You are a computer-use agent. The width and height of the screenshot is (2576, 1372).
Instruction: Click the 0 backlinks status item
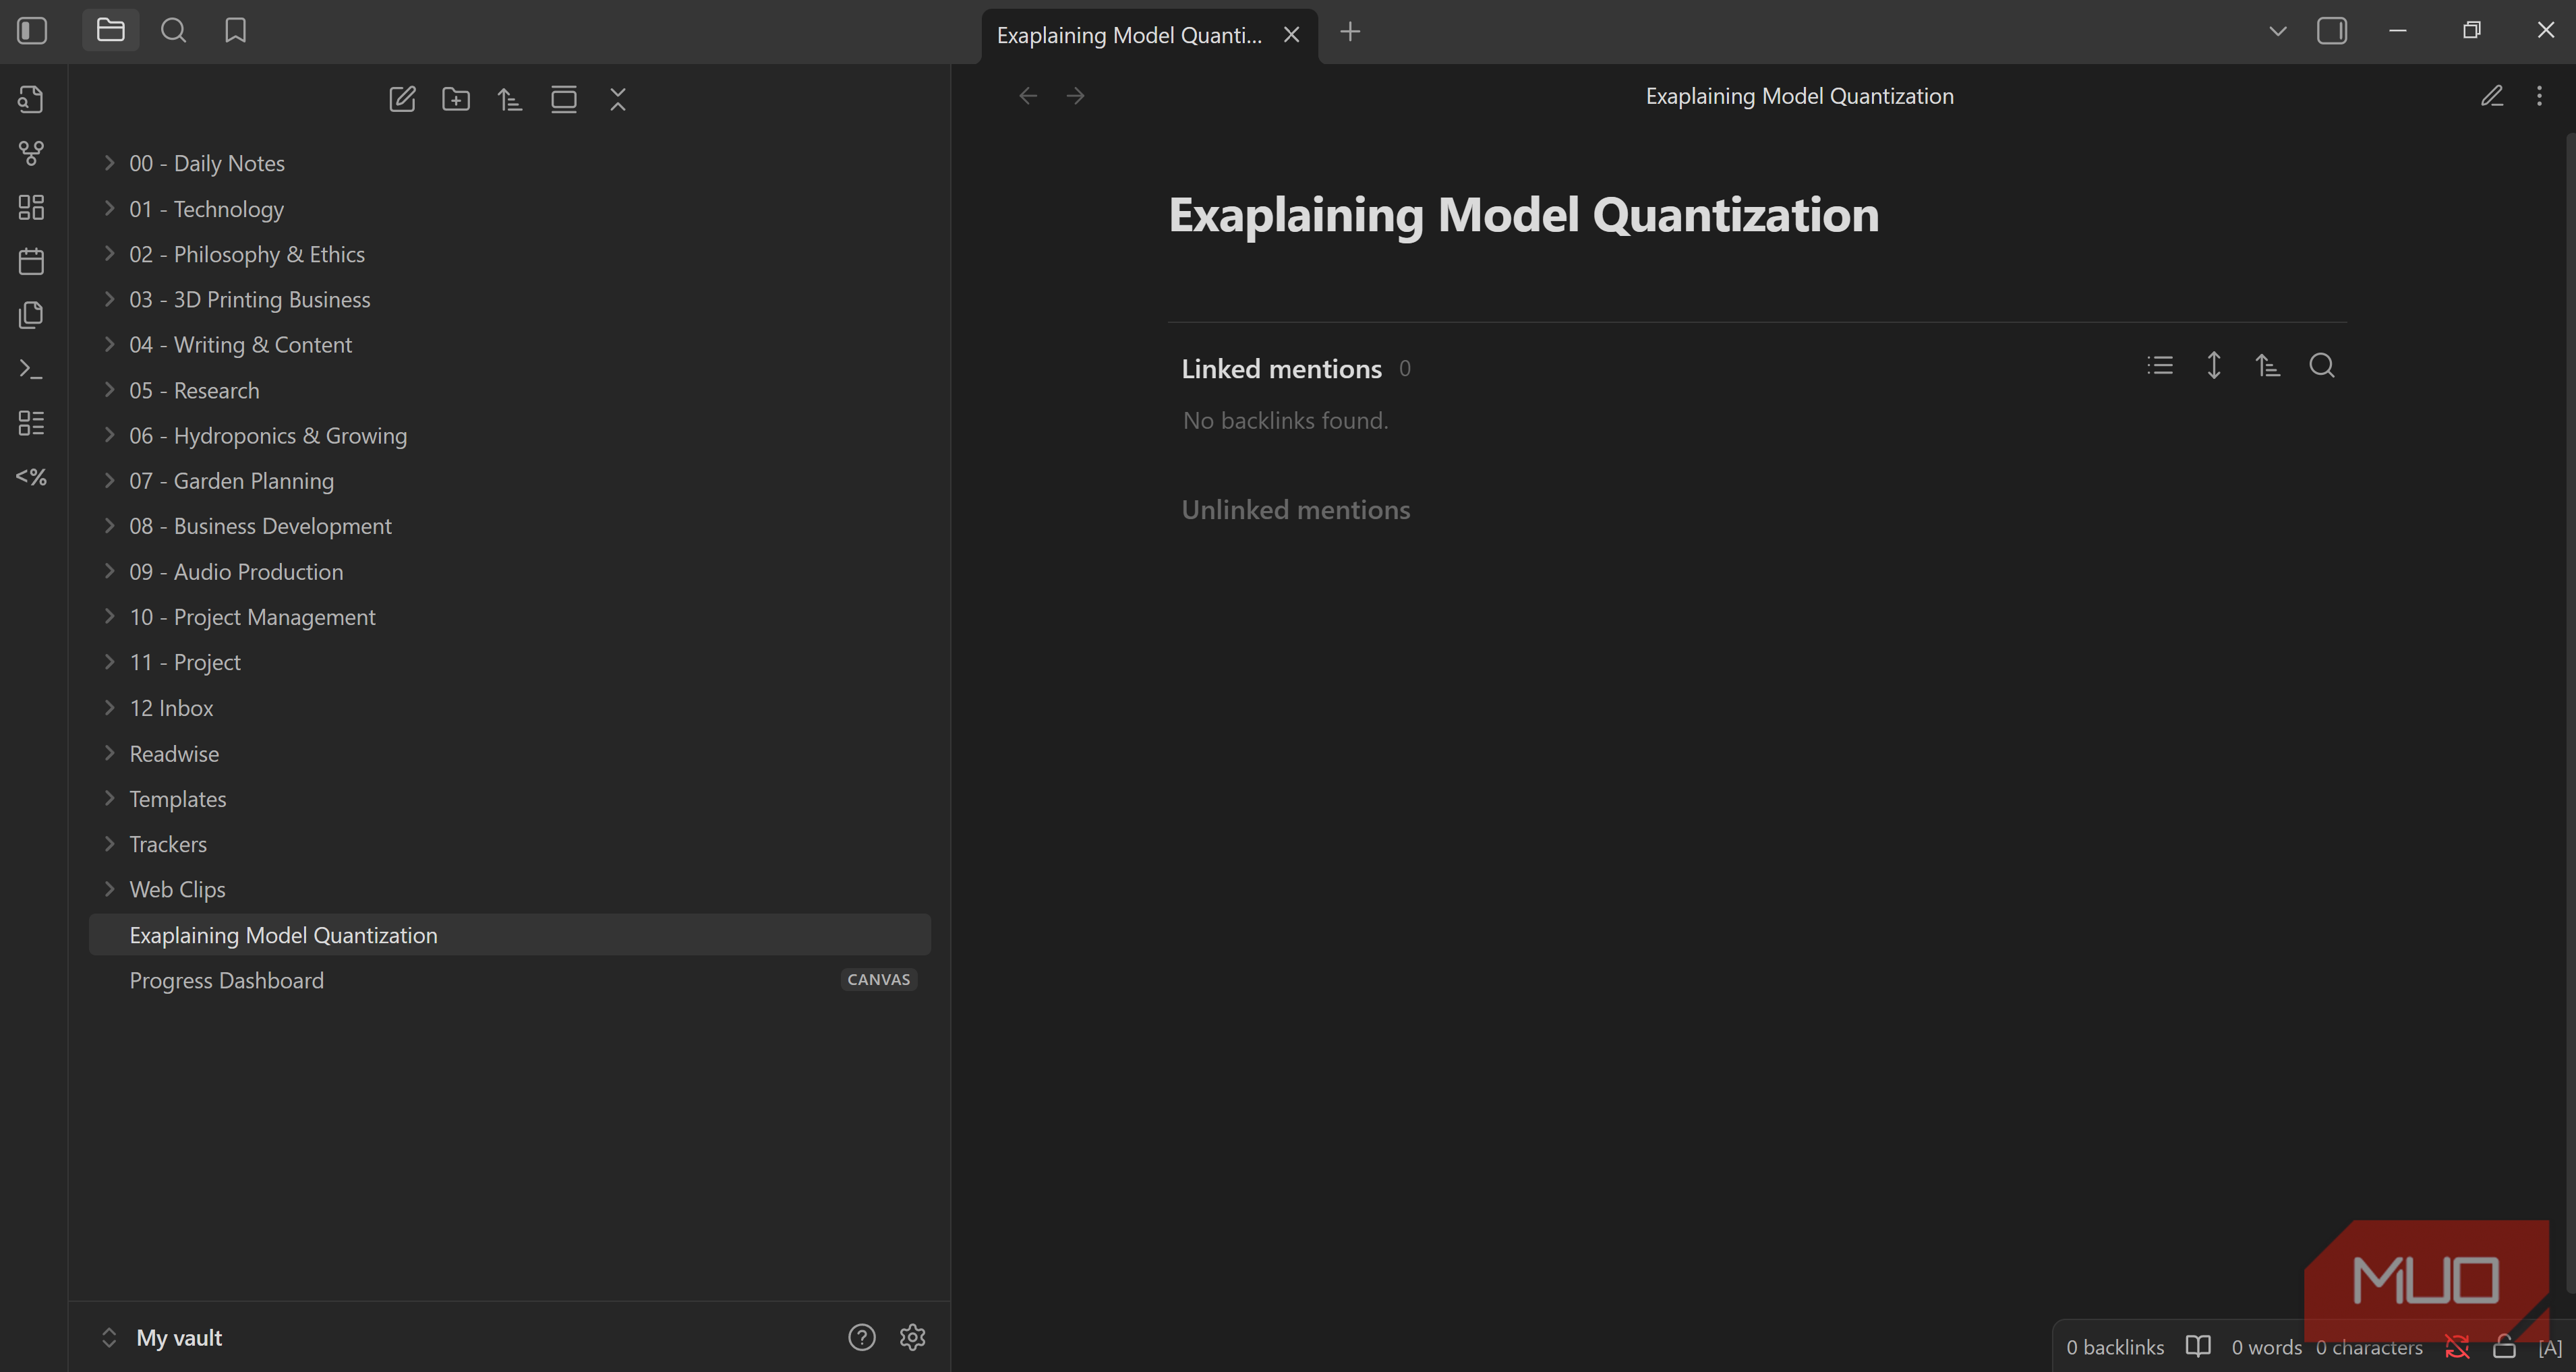(x=2115, y=1348)
